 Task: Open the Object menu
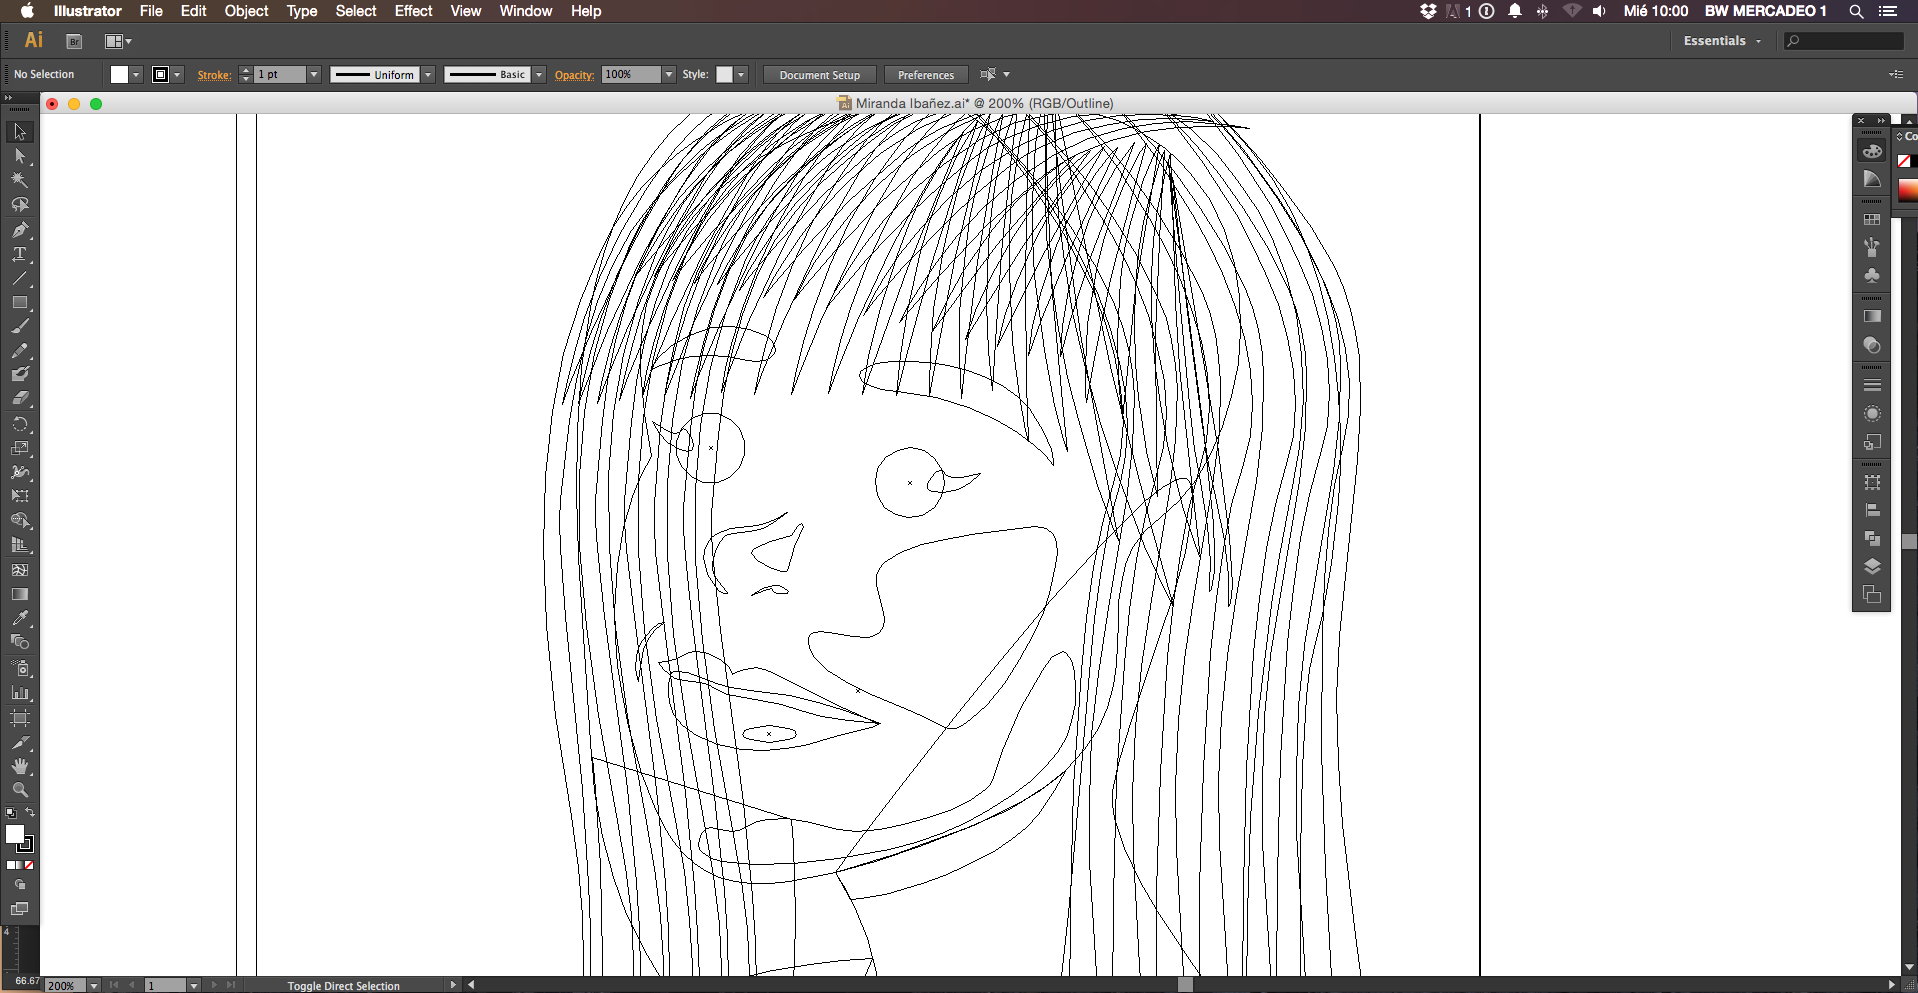coord(246,11)
